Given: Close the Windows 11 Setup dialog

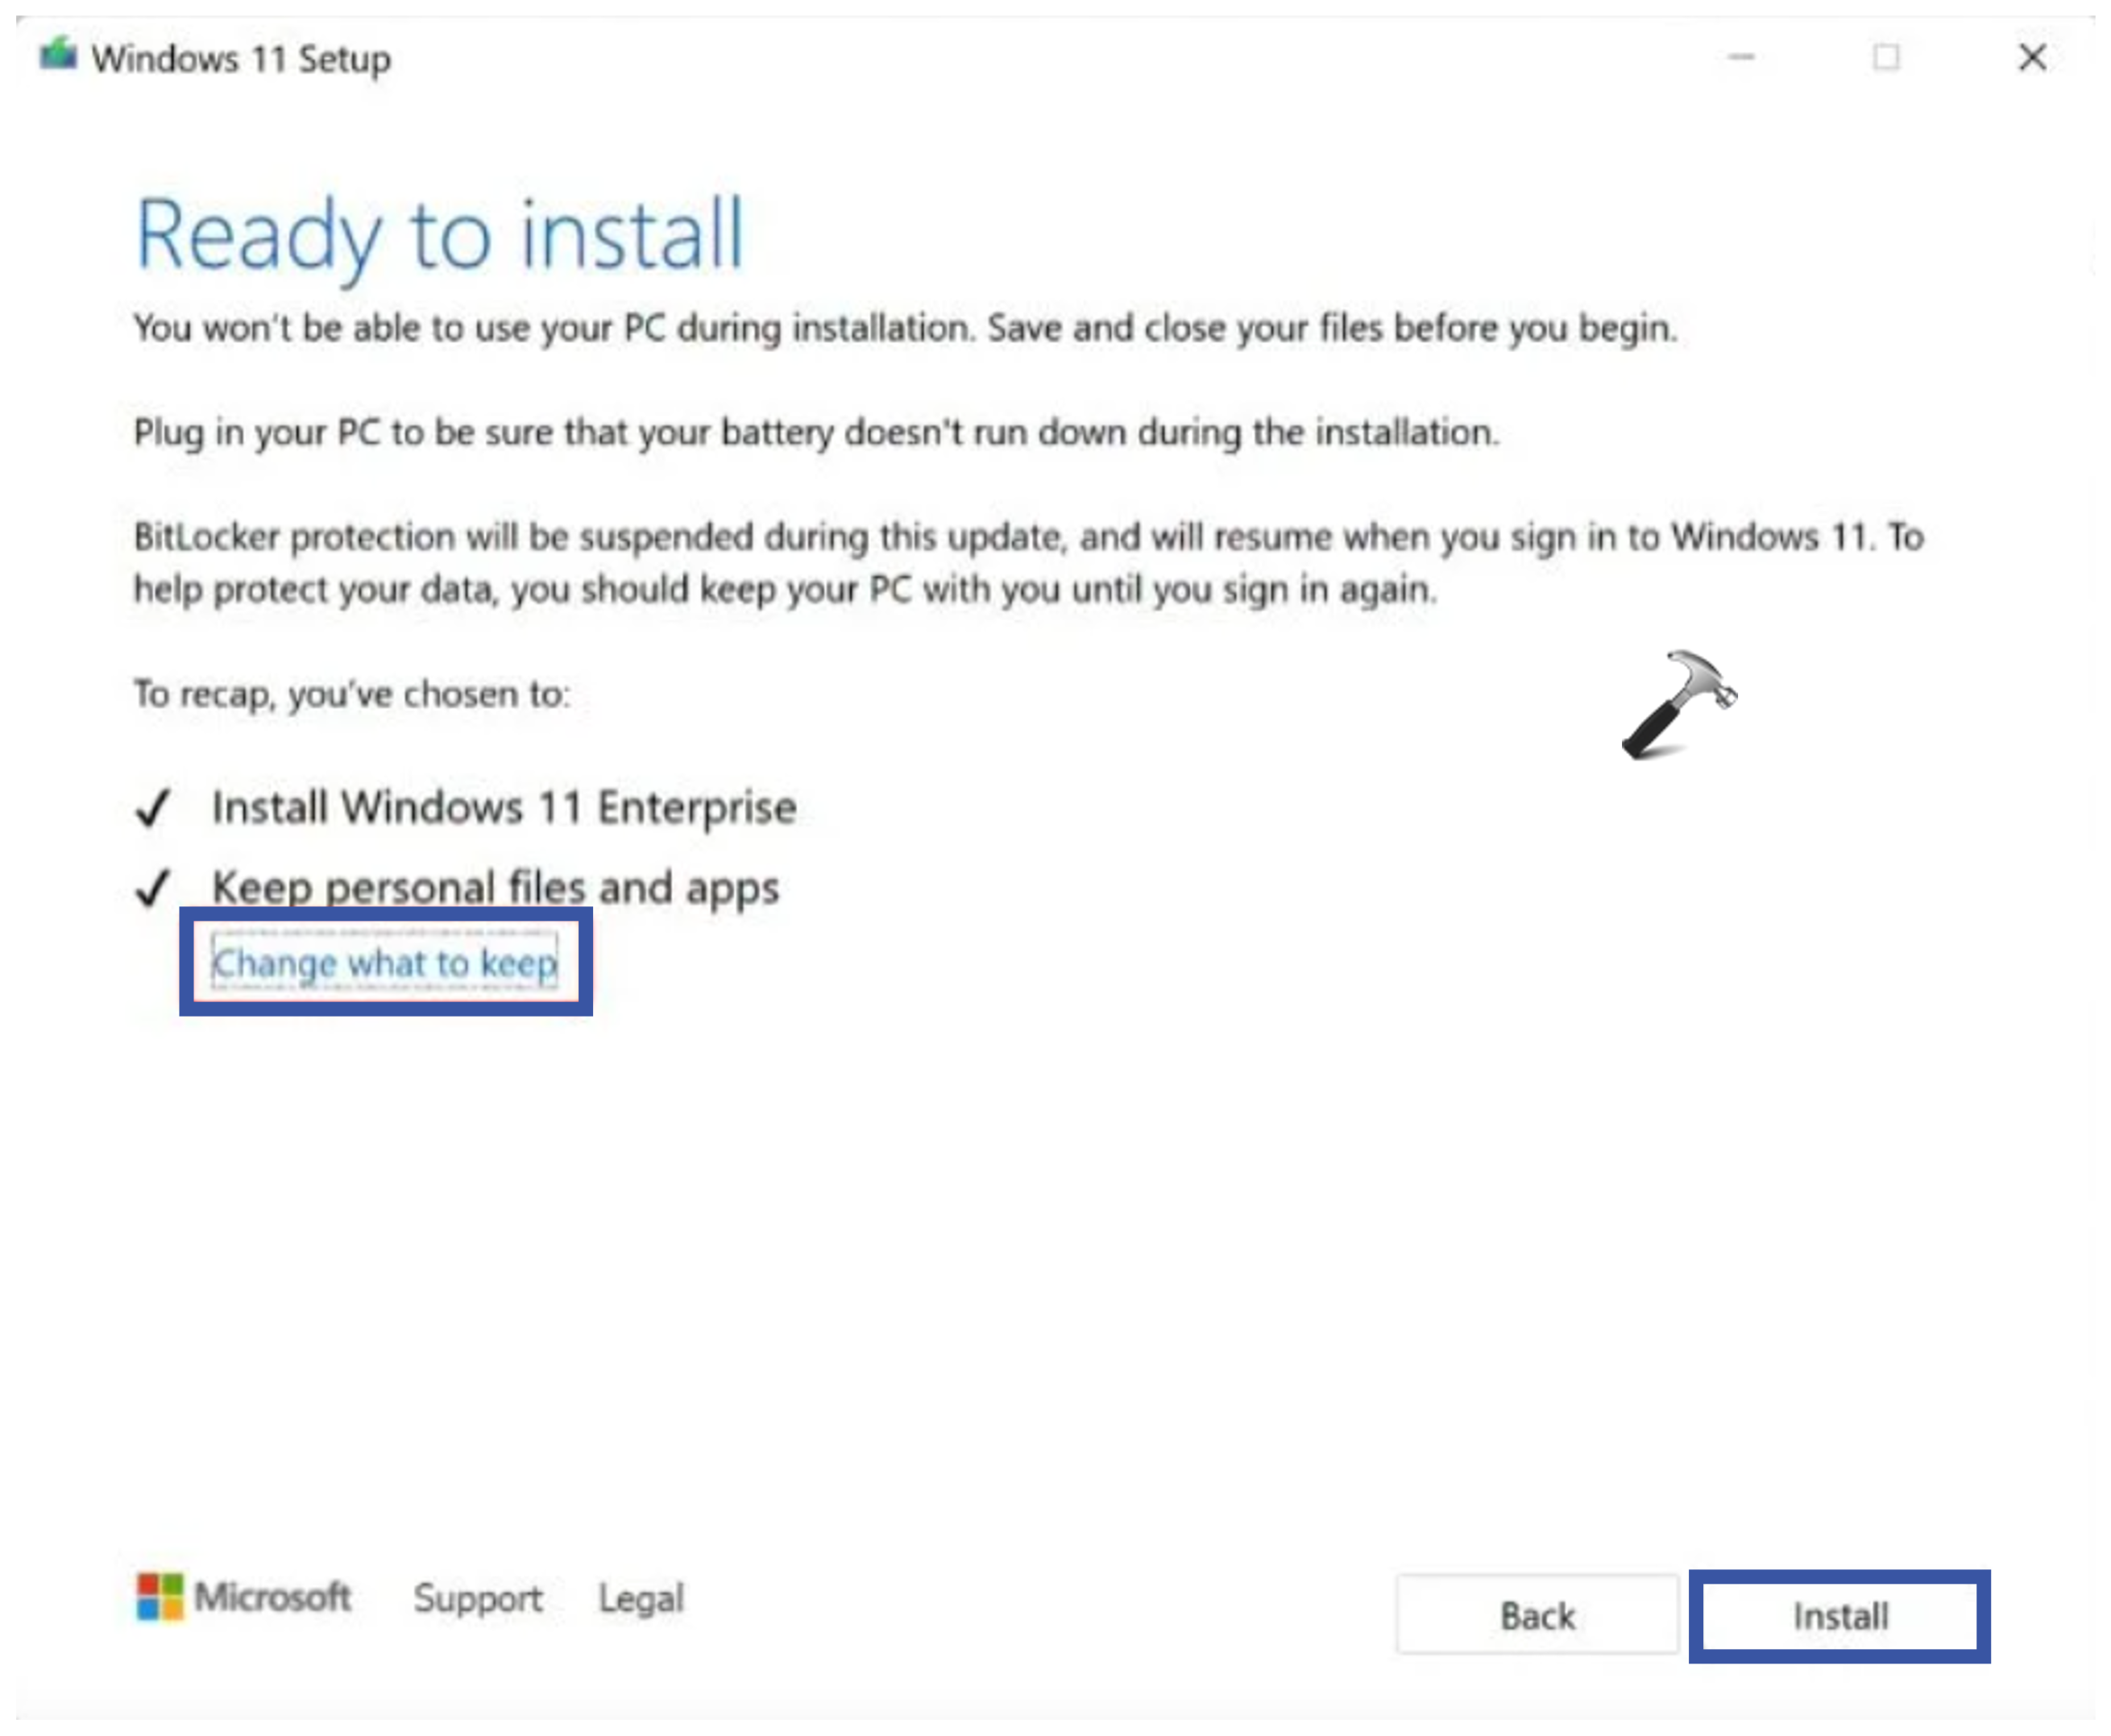Looking at the screenshot, I should pyautogui.click(x=2032, y=57).
